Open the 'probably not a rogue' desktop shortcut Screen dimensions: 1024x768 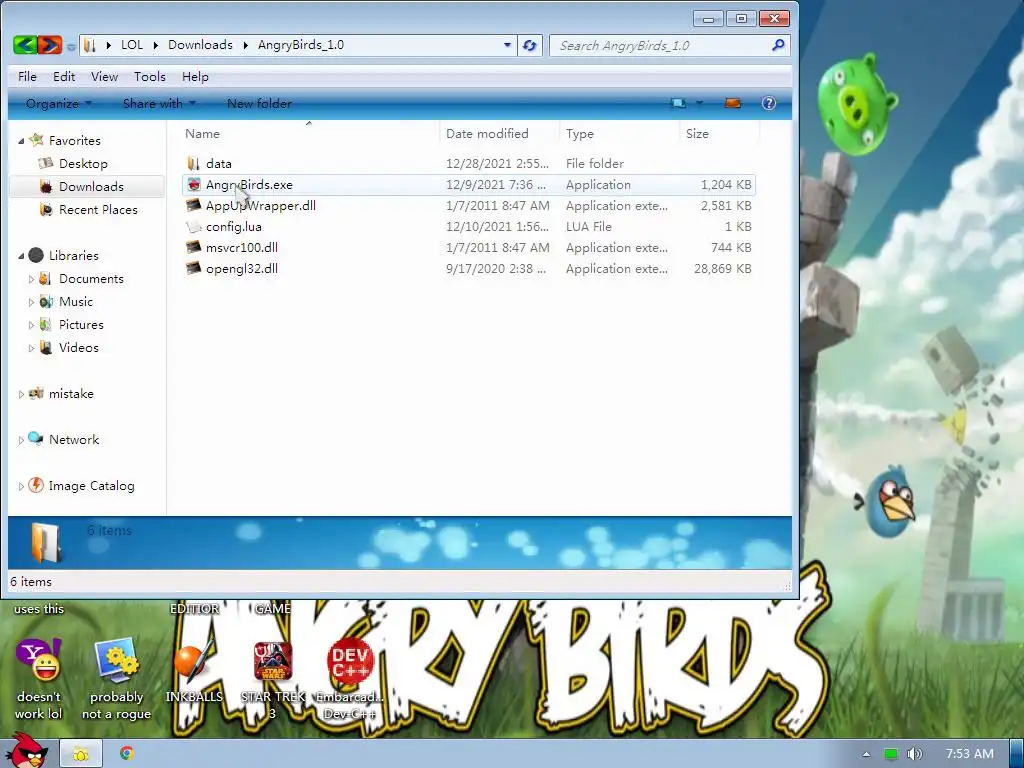coord(116,661)
